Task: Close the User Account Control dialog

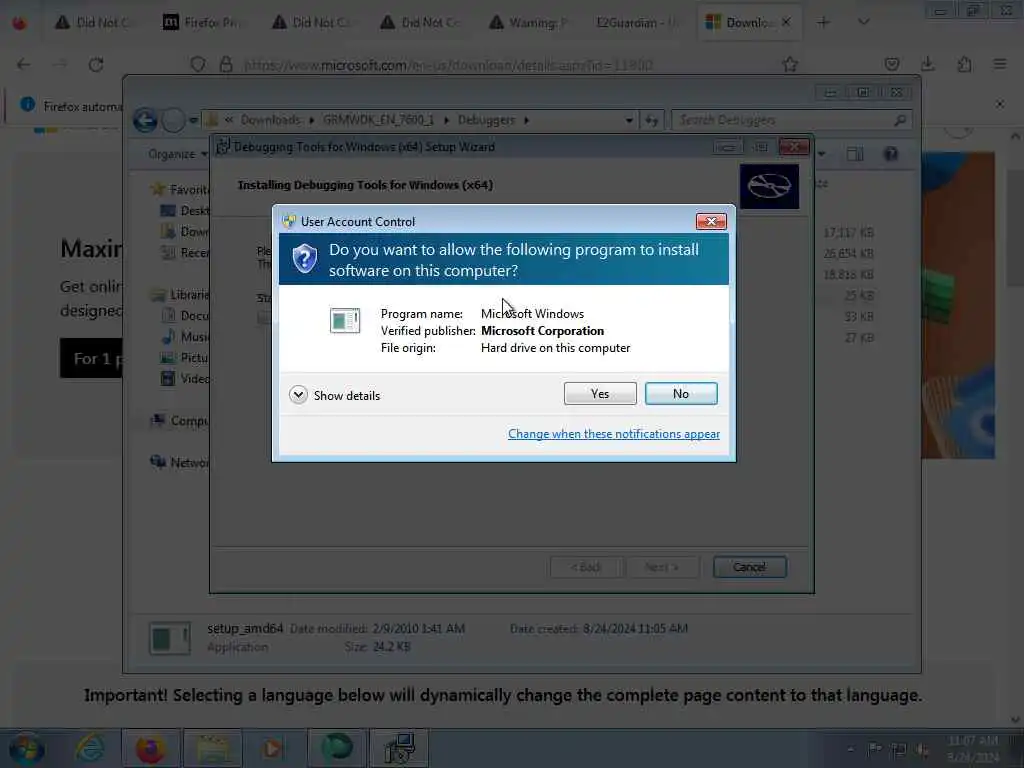Action: click(711, 222)
